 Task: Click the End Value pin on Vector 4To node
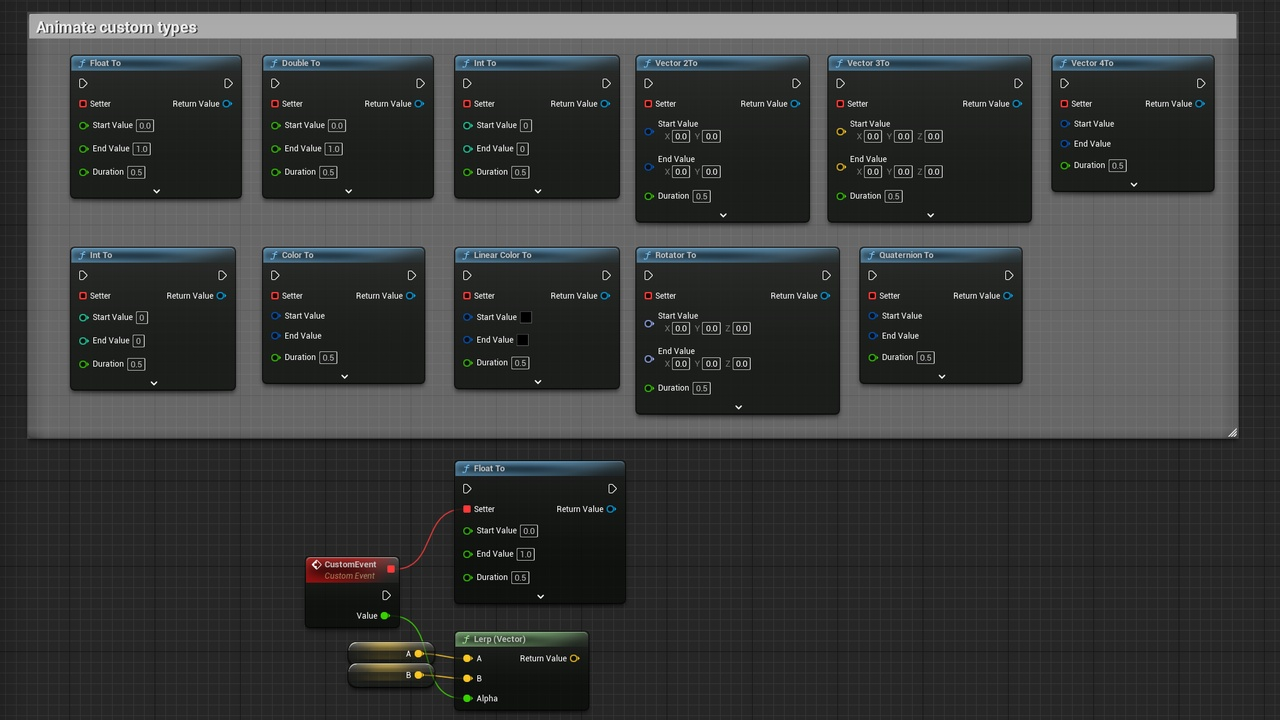point(1064,144)
